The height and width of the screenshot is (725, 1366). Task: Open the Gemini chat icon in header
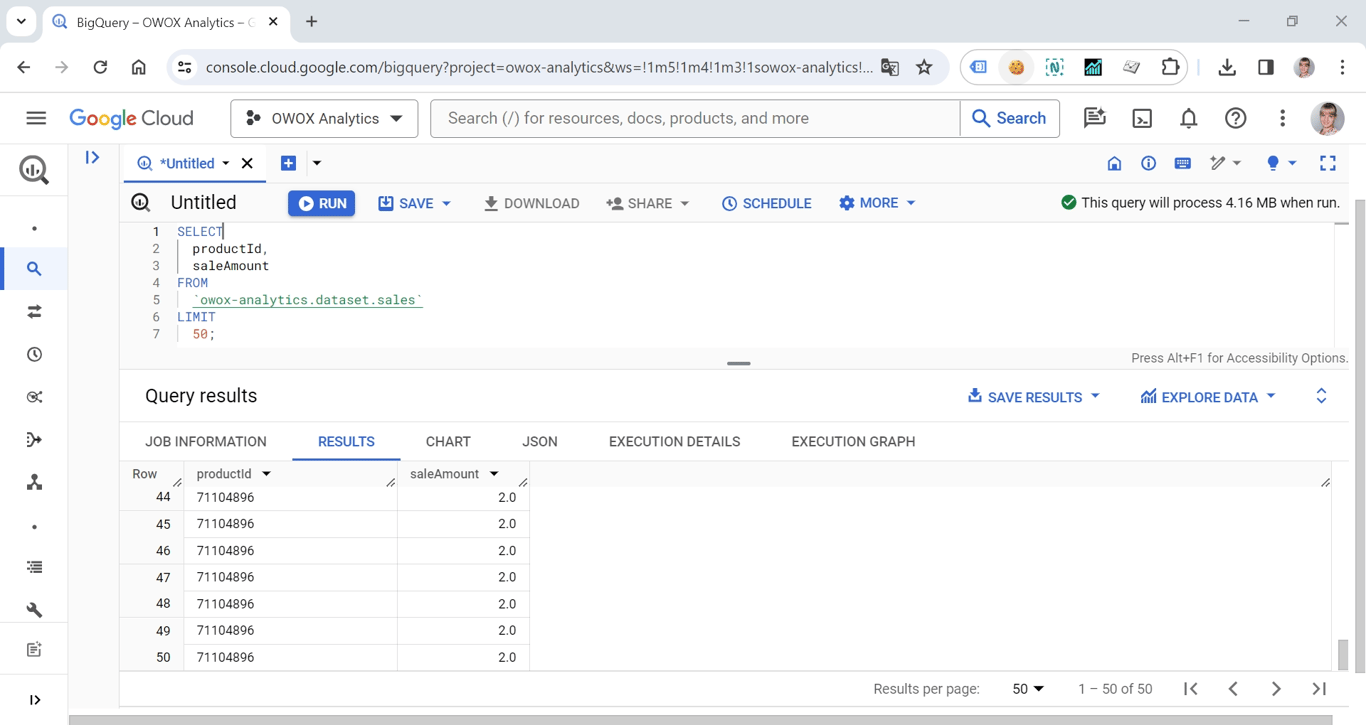tap(1095, 118)
